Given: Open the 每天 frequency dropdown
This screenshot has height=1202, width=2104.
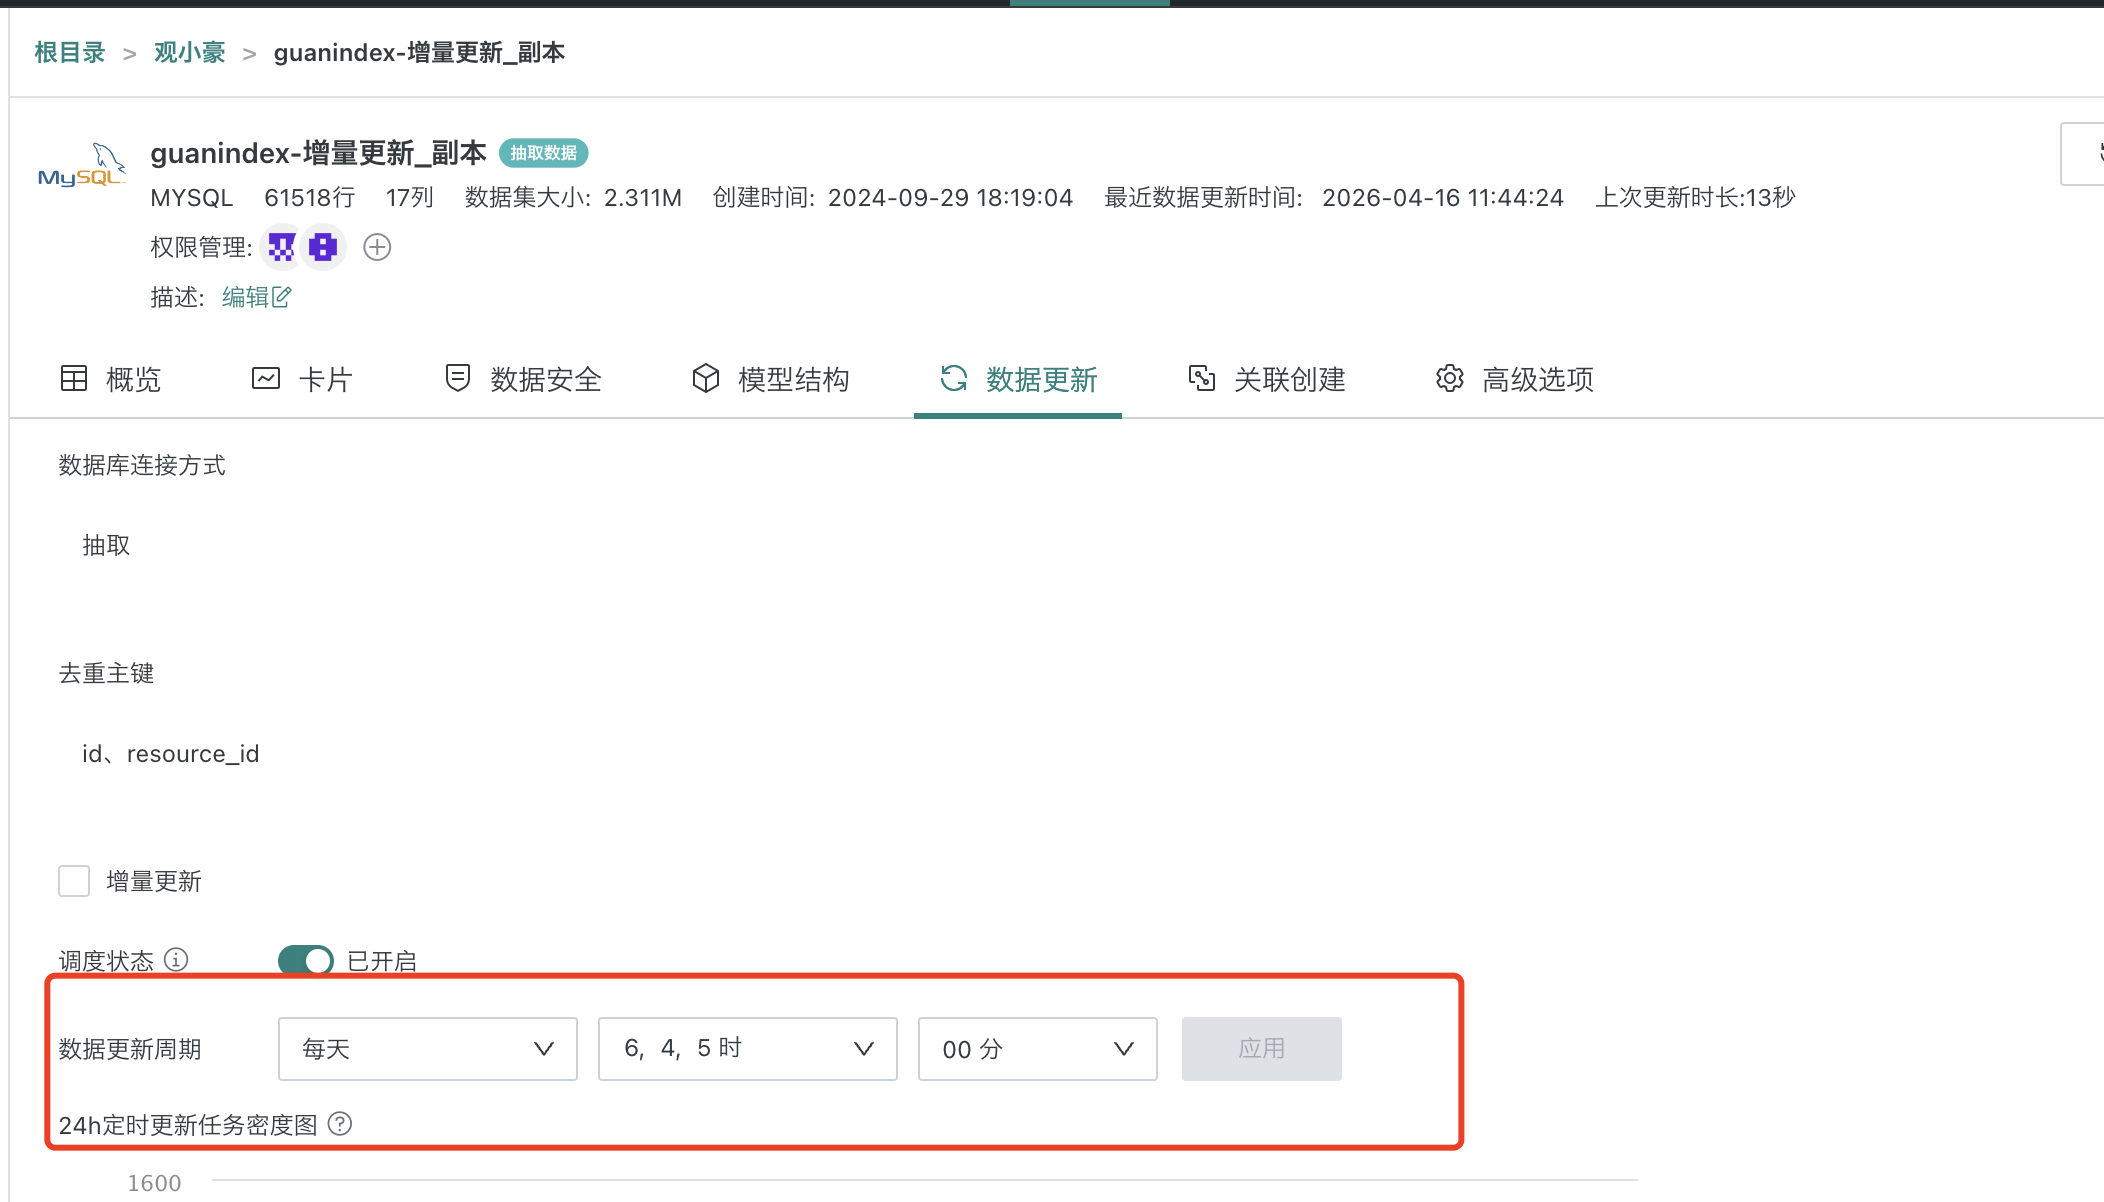Looking at the screenshot, I should coord(427,1049).
